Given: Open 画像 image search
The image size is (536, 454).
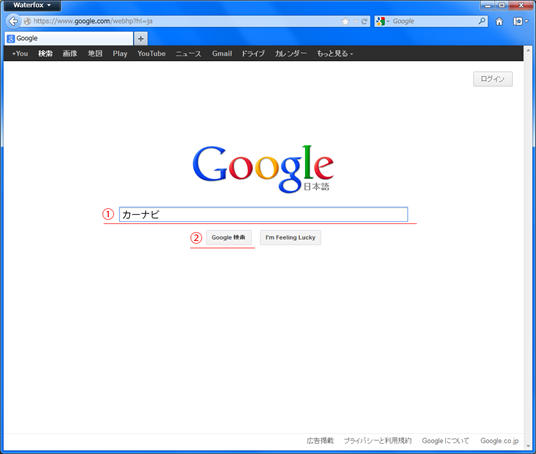Looking at the screenshot, I should click(70, 54).
